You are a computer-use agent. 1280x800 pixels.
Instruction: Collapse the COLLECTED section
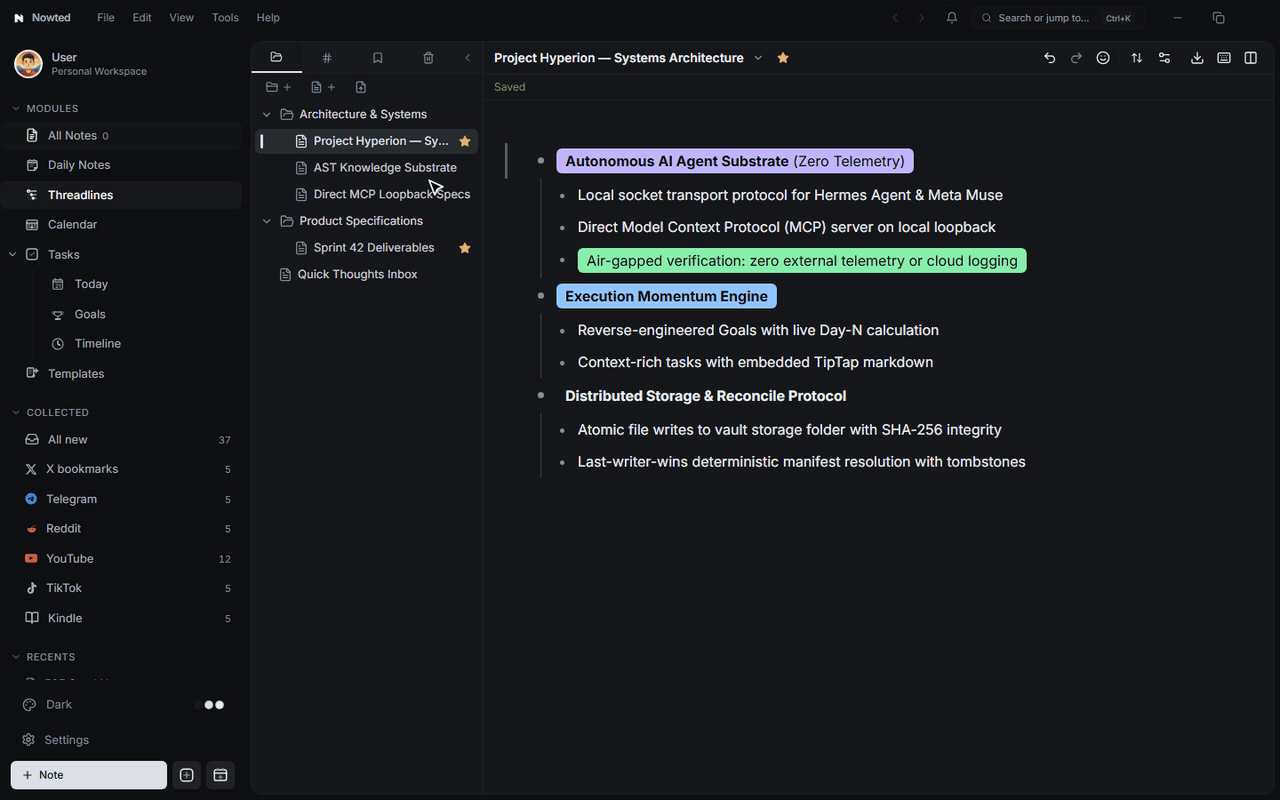click(16, 412)
